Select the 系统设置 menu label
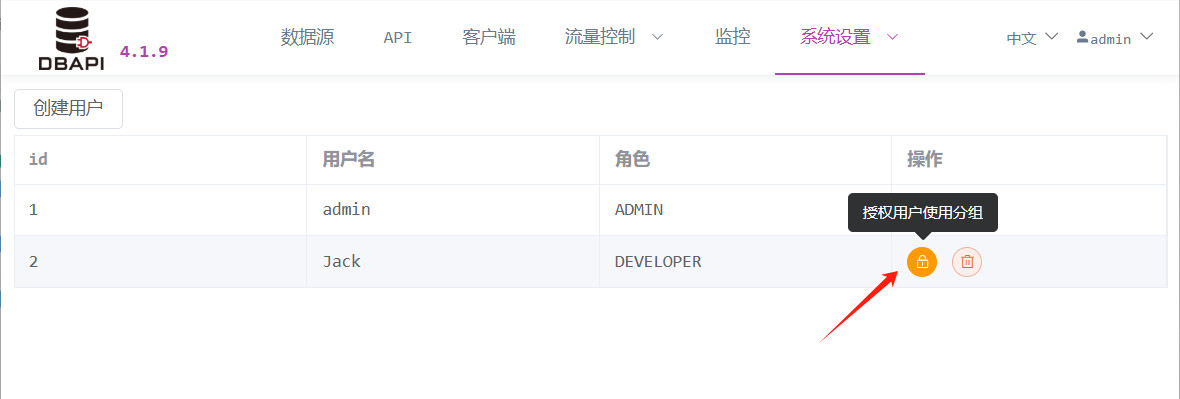Image resolution: width=1180 pixels, height=399 pixels. (835, 37)
